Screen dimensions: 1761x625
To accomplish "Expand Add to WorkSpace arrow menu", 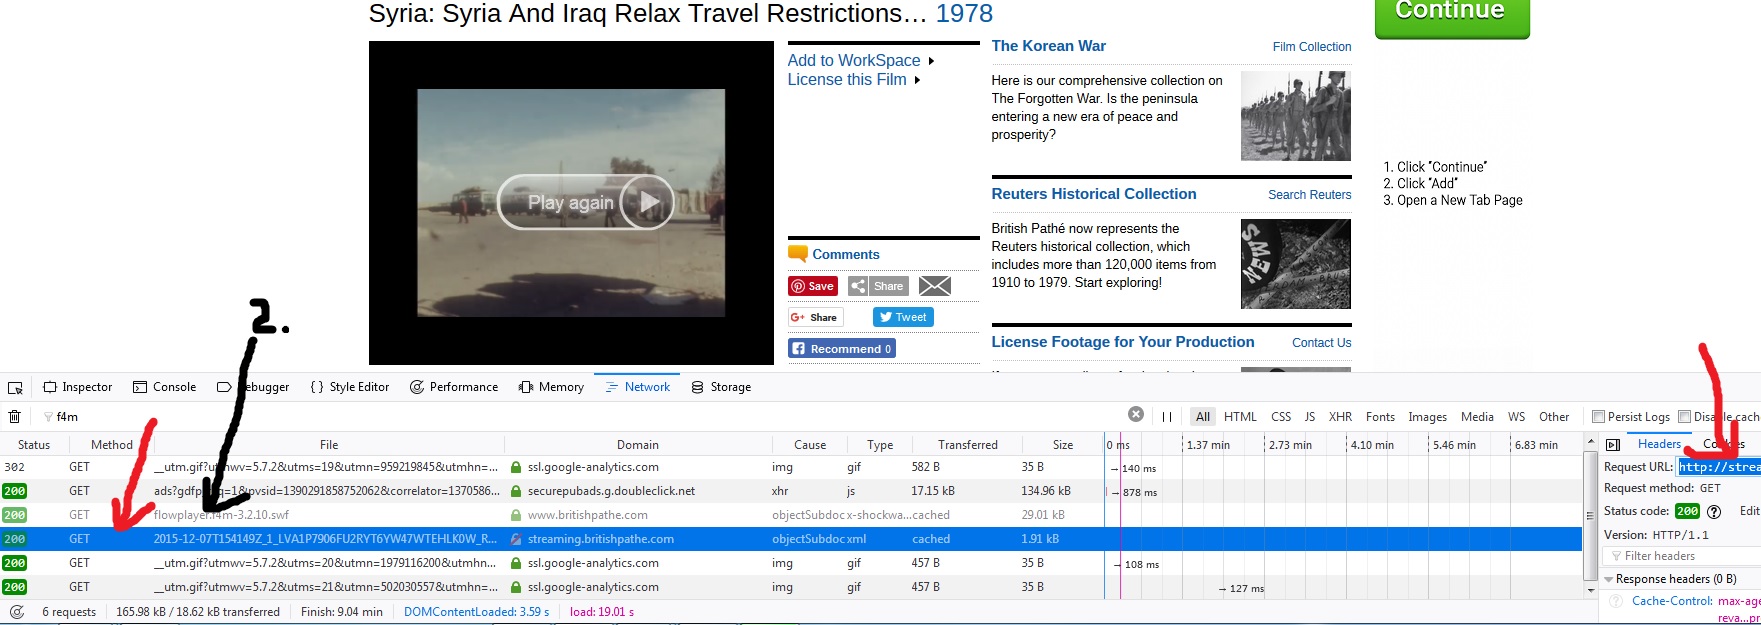I will [931, 61].
